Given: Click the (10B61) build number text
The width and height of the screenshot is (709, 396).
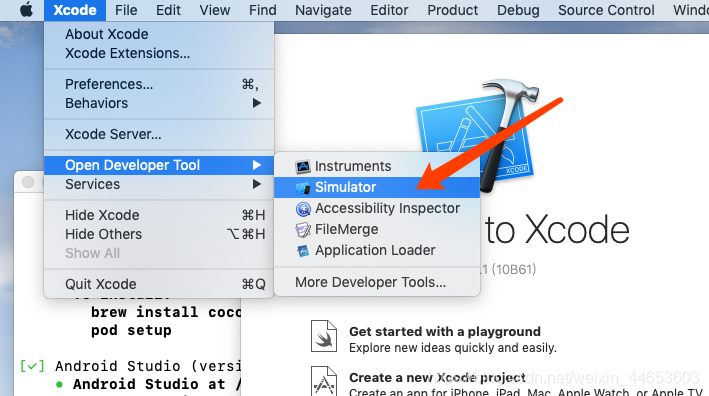Looking at the screenshot, I should (514, 269).
